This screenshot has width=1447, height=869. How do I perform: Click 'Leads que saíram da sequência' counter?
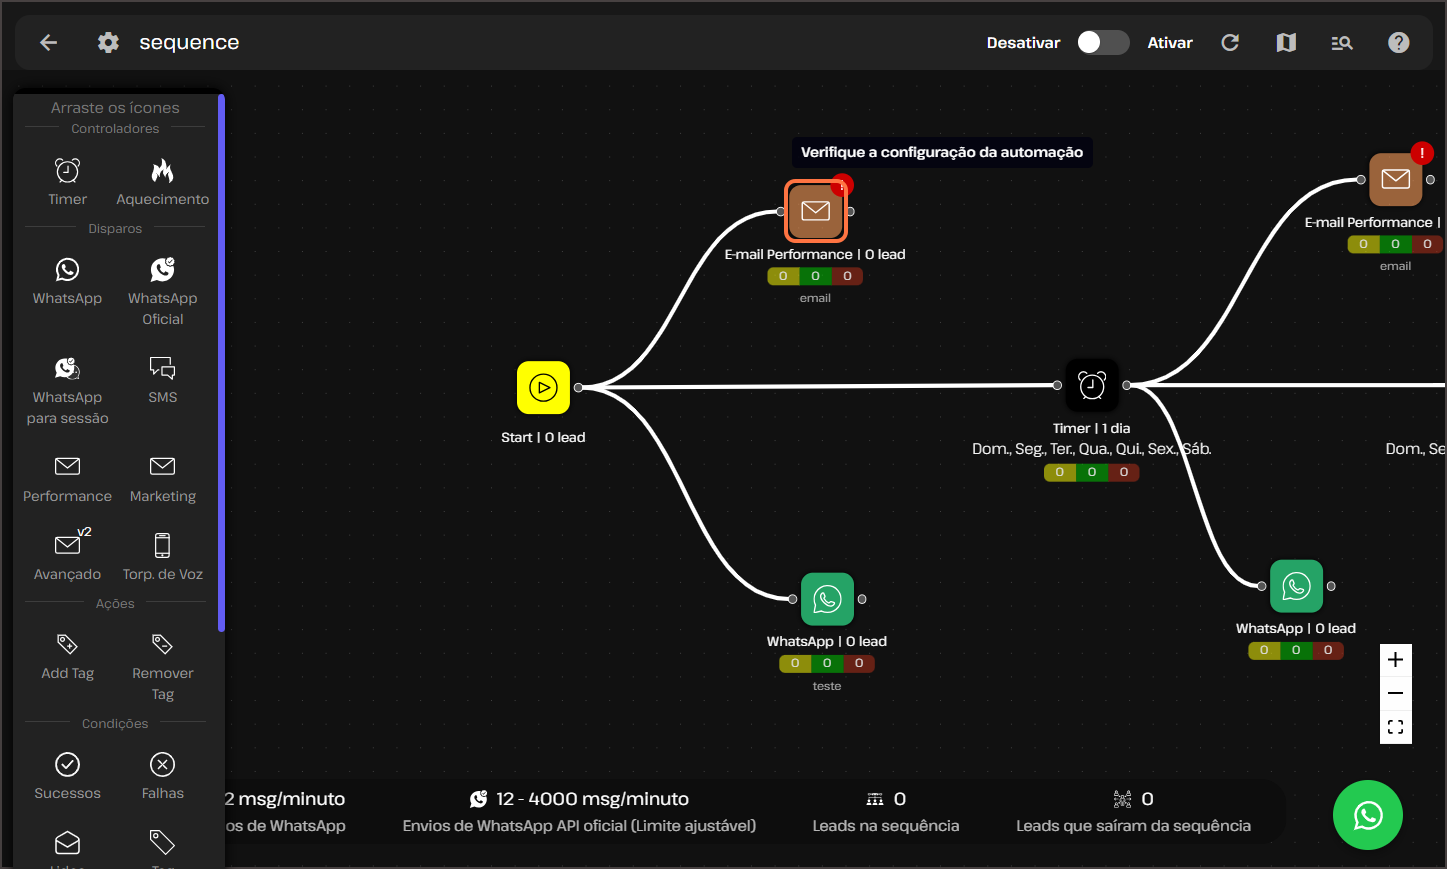click(x=1133, y=812)
